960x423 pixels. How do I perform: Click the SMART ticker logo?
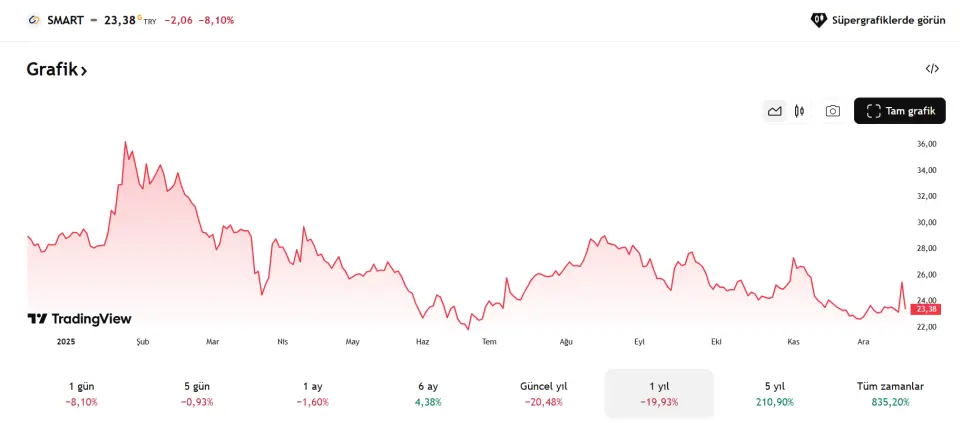(34, 20)
